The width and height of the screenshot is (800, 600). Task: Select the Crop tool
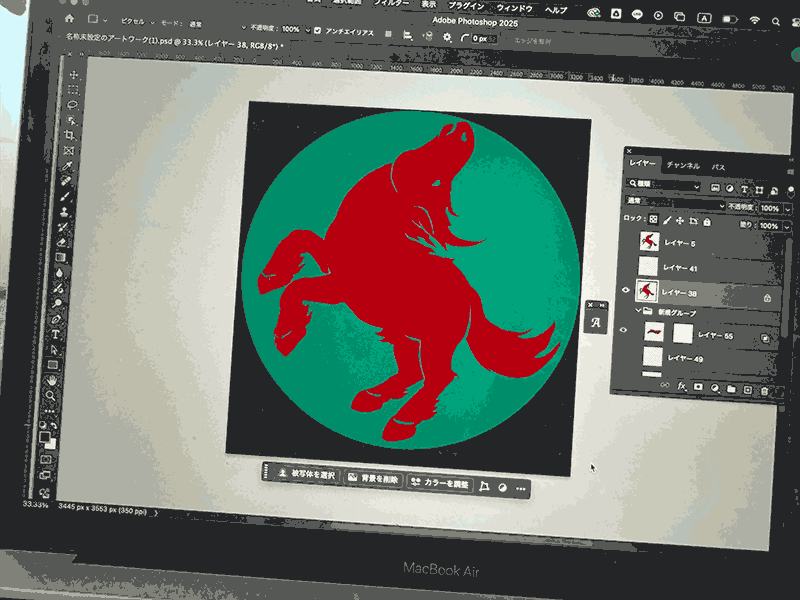click(x=70, y=135)
